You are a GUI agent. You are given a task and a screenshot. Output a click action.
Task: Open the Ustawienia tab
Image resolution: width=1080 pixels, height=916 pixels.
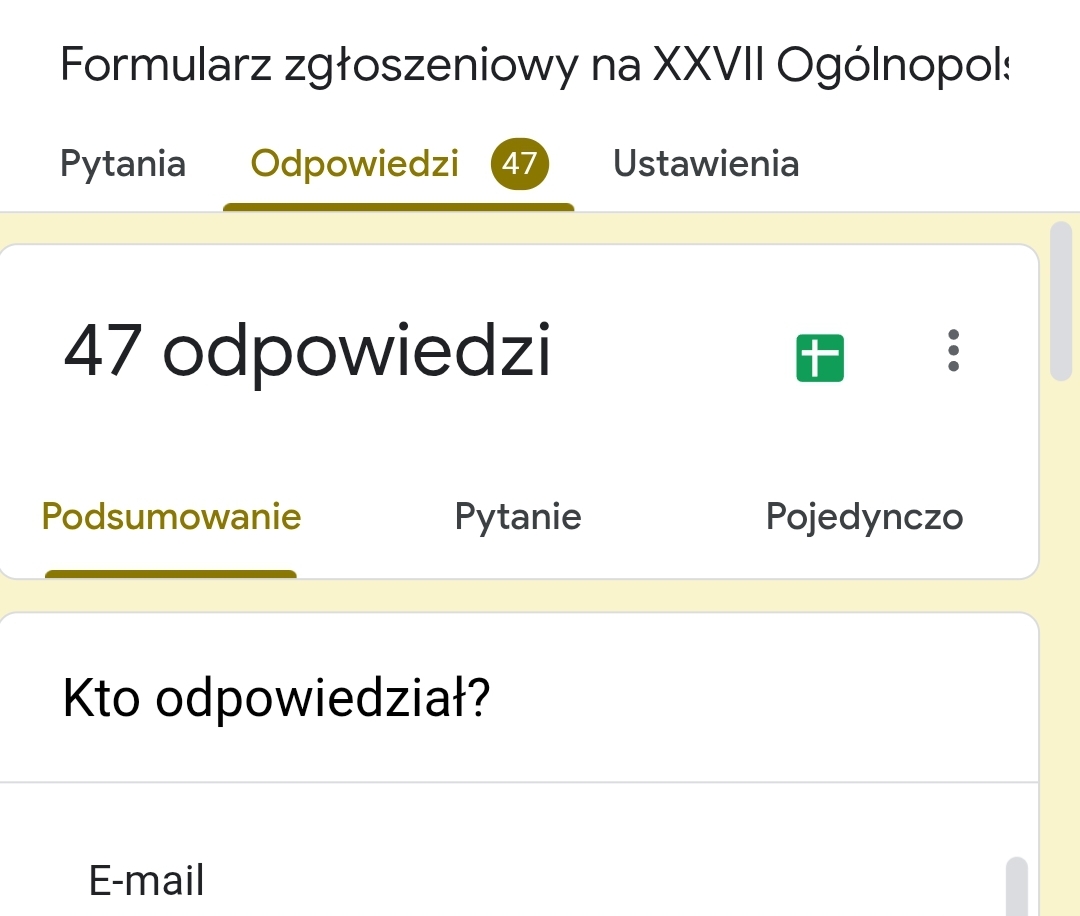pos(706,163)
